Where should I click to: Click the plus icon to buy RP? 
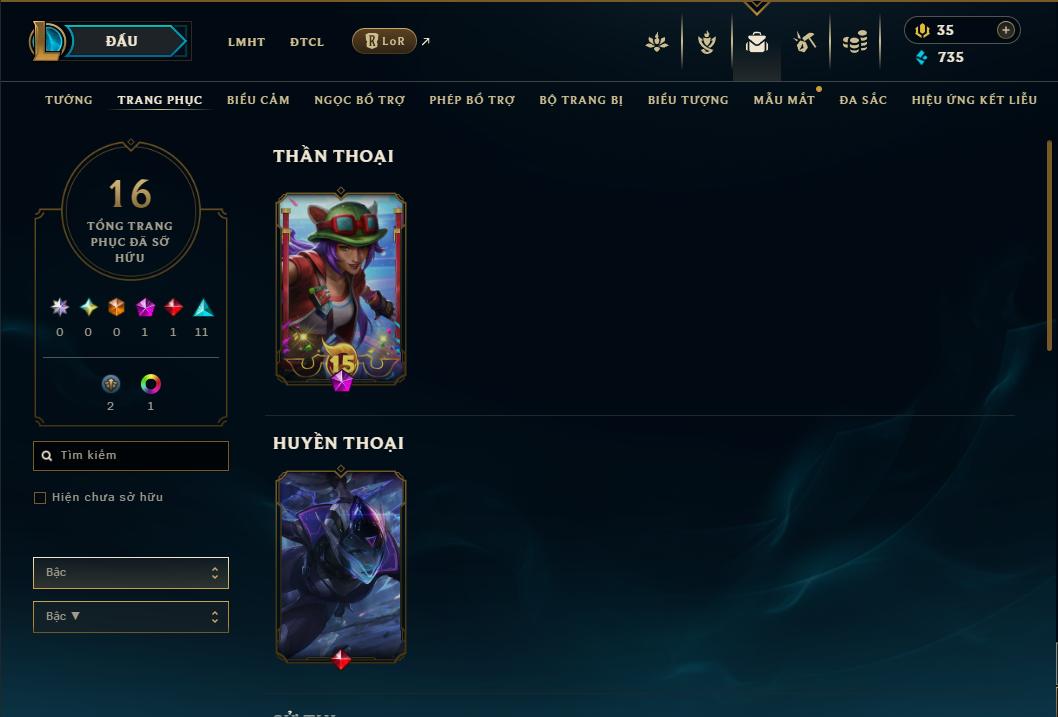click(x=1005, y=30)
